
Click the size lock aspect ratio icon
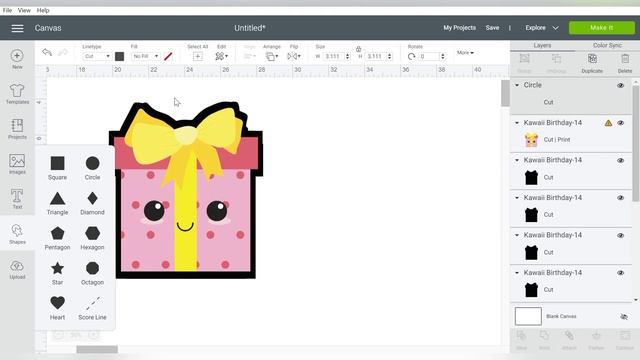[358, 49]
